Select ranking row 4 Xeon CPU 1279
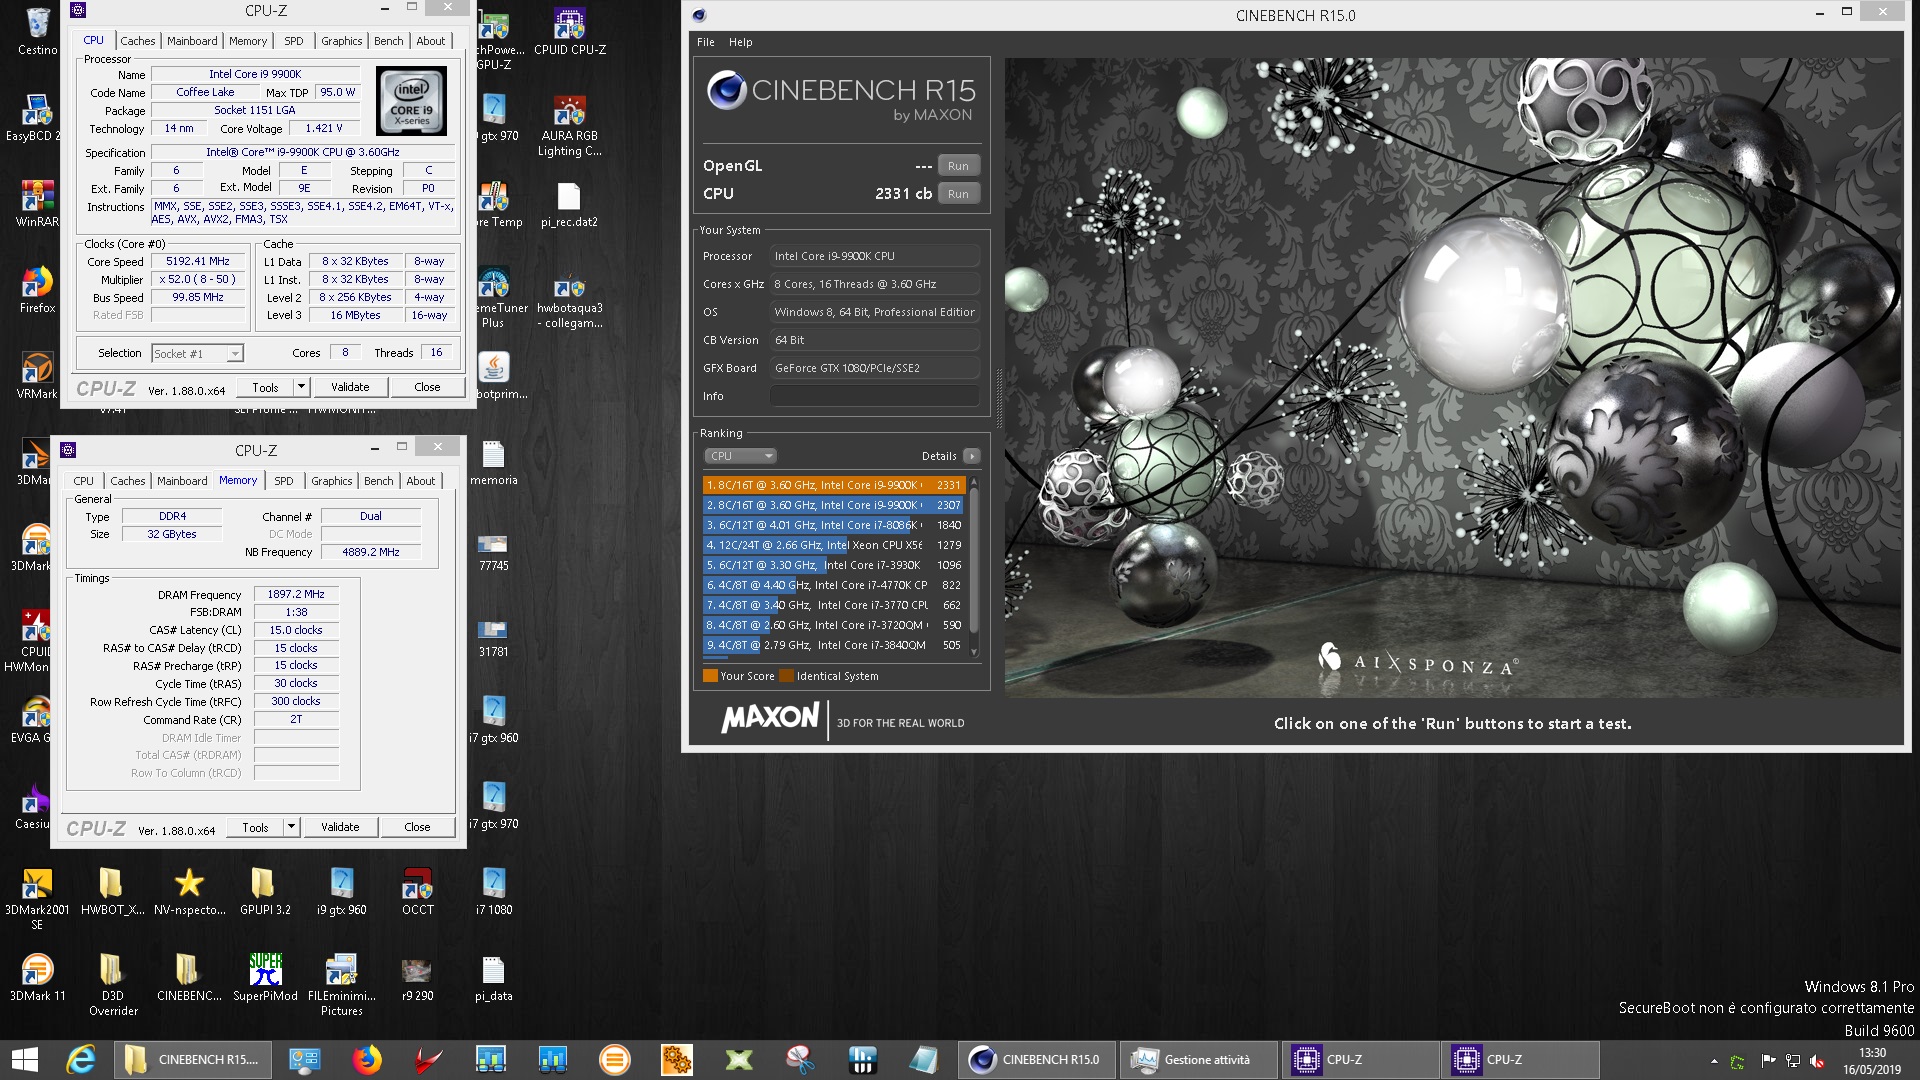Viewport: 1920px width, 1080px height. 834,545
